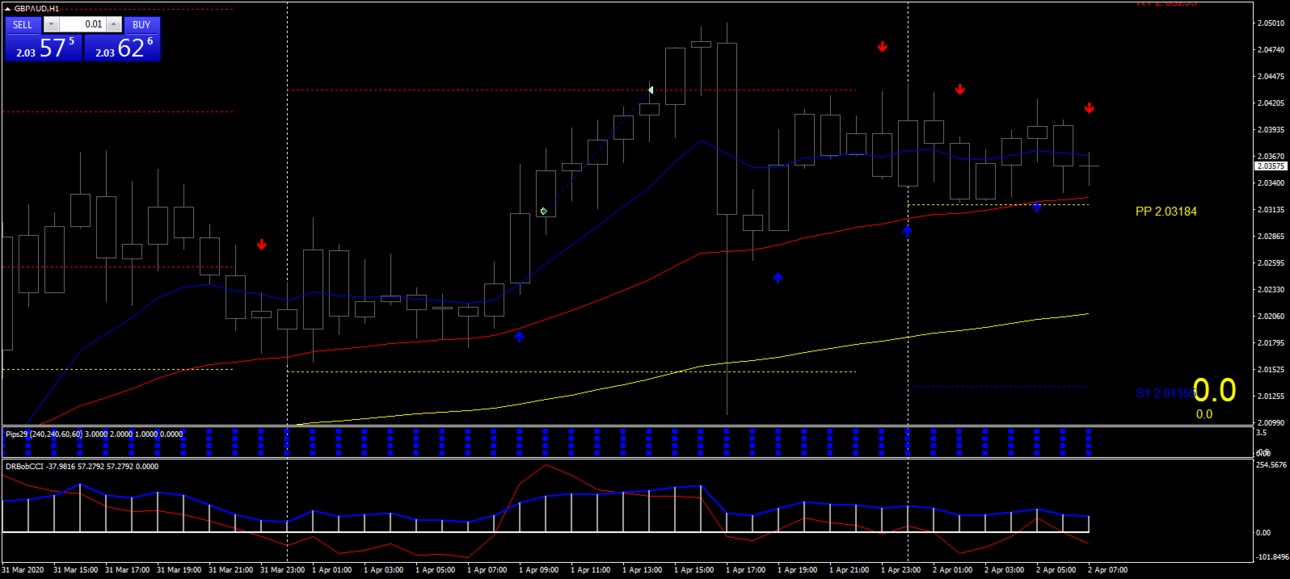The image size is (1290, 579).
Task: Click the 1 Apr 09:00 time label
Action: 540,570
